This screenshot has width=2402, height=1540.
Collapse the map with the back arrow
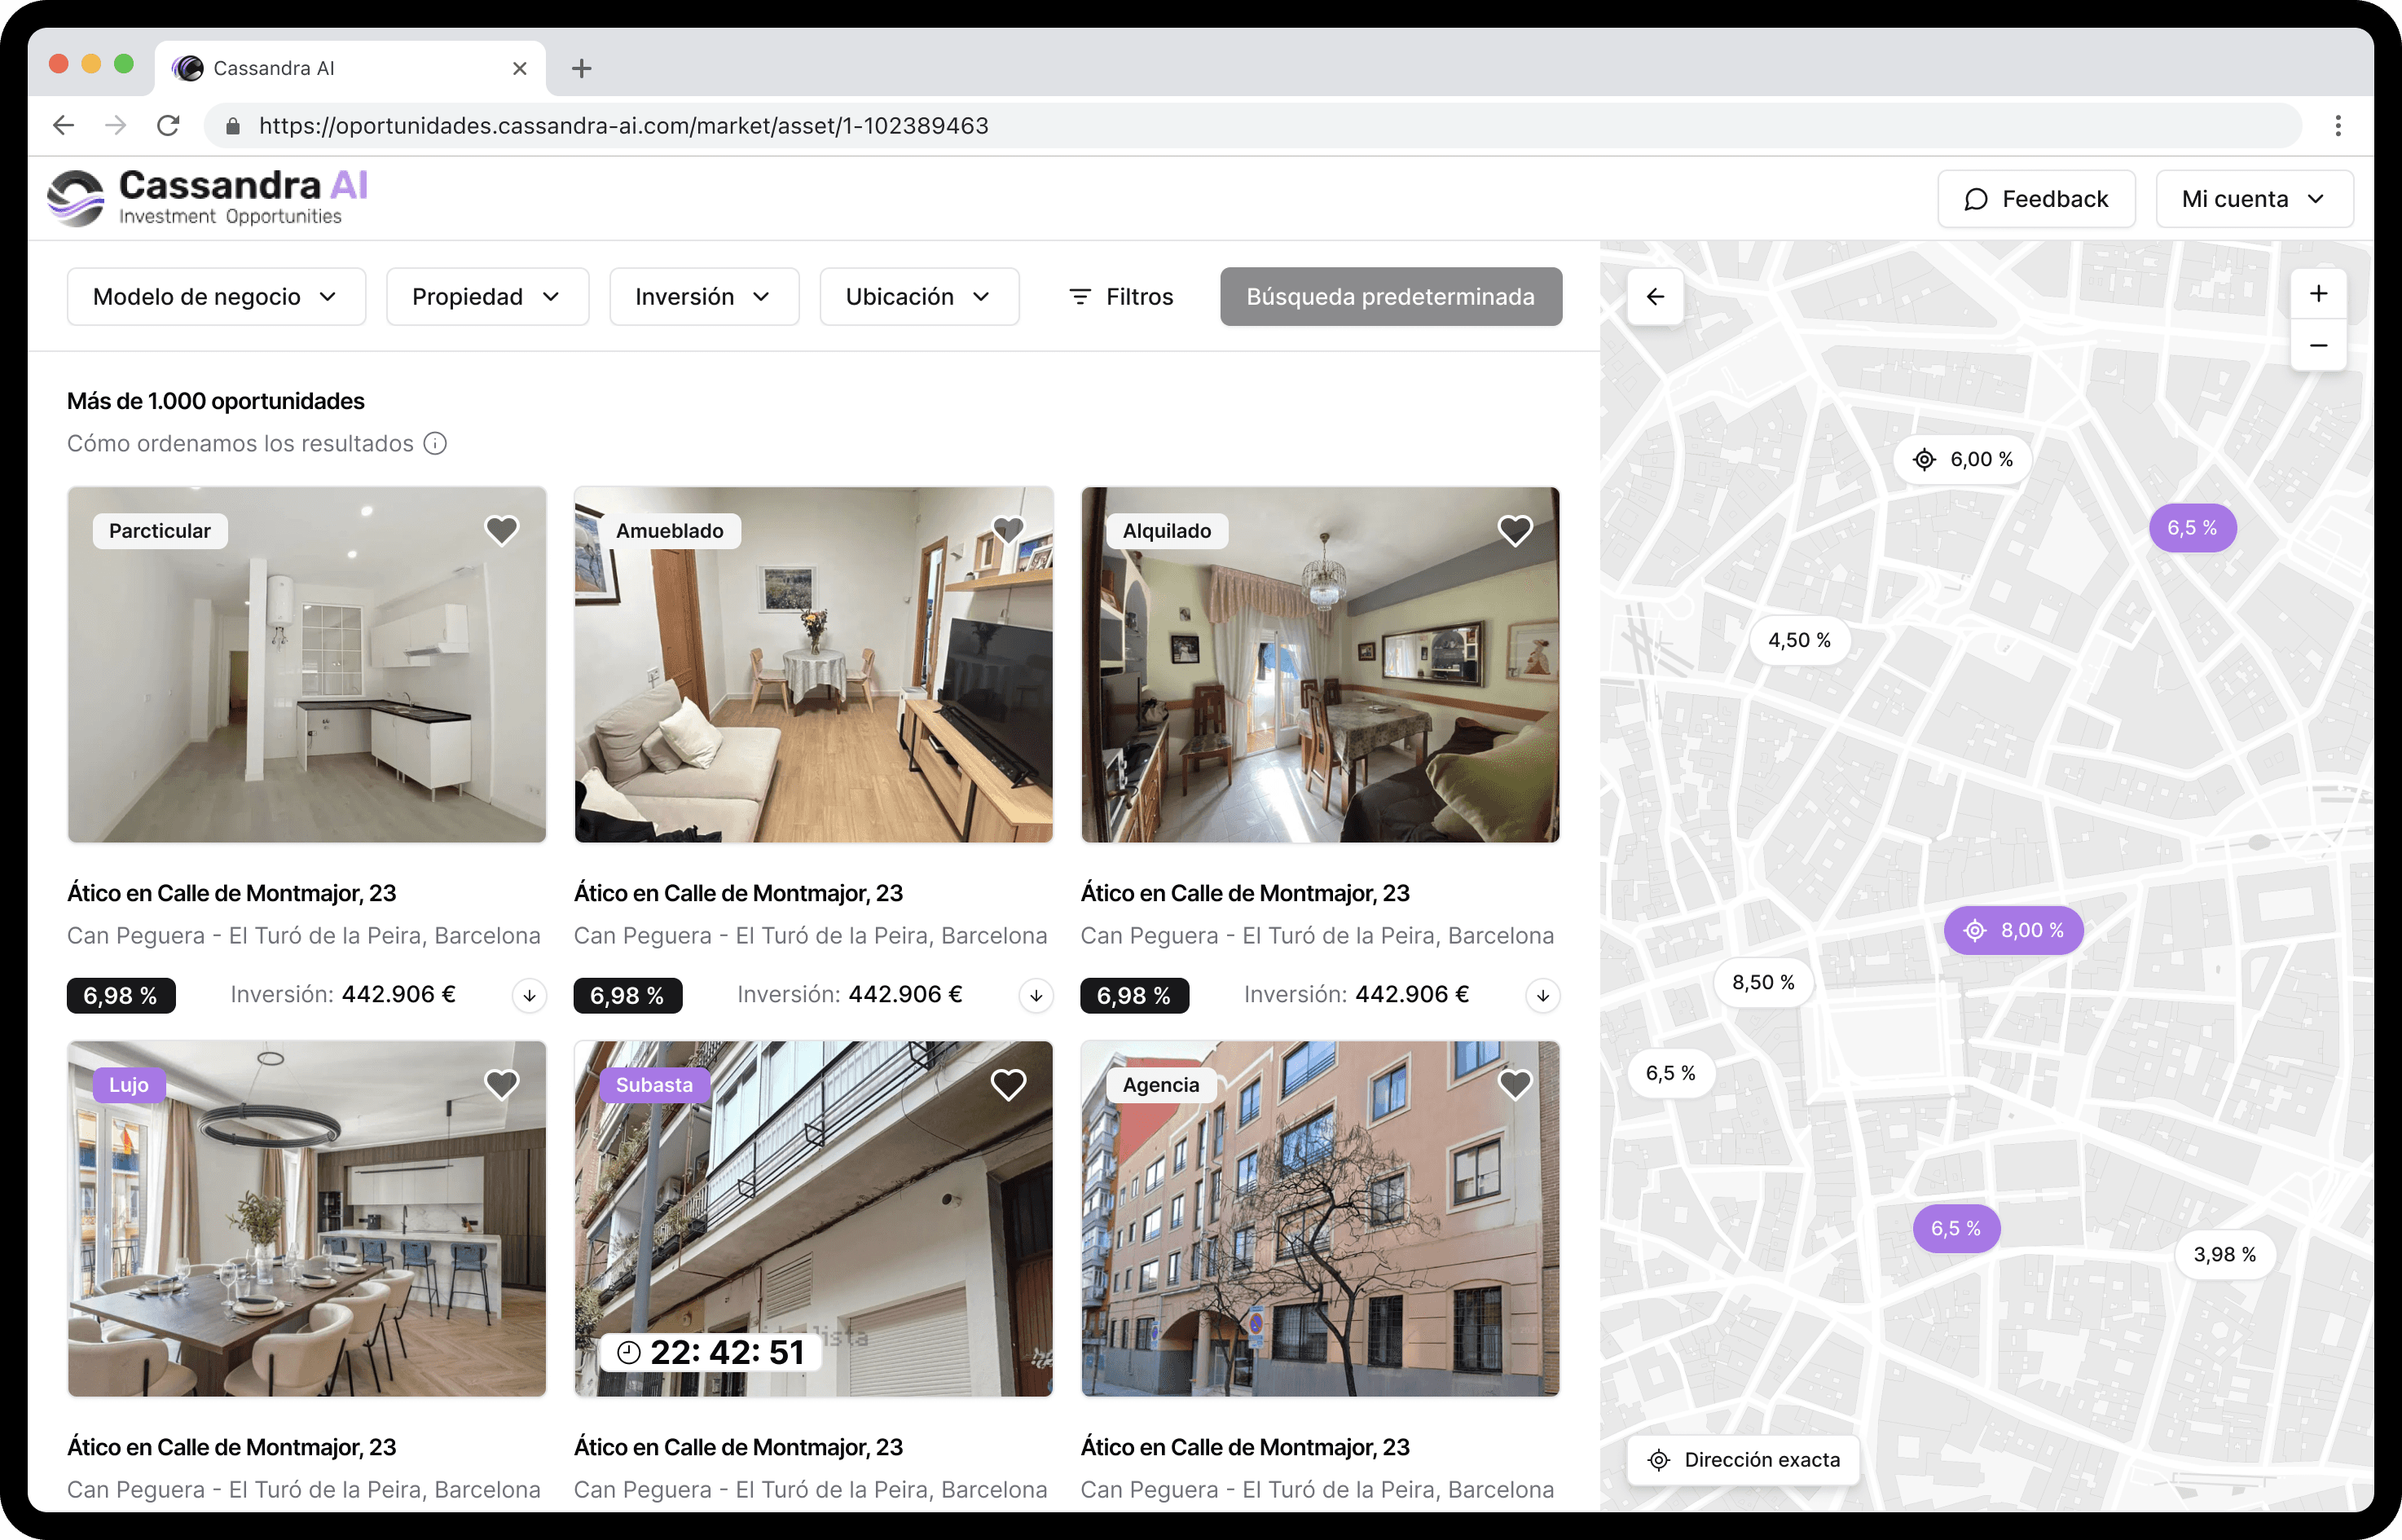coord(1655,297)
